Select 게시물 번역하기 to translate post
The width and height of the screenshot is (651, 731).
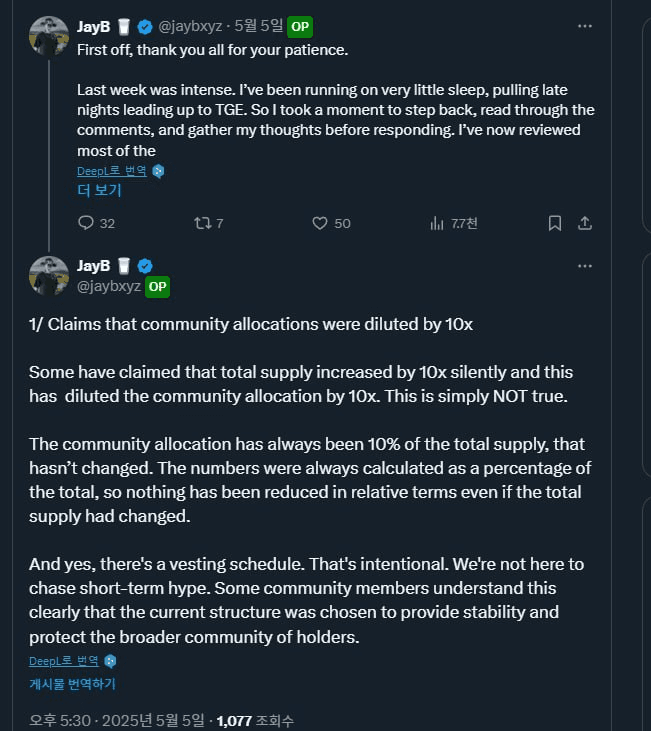click(x=72, y=684)
